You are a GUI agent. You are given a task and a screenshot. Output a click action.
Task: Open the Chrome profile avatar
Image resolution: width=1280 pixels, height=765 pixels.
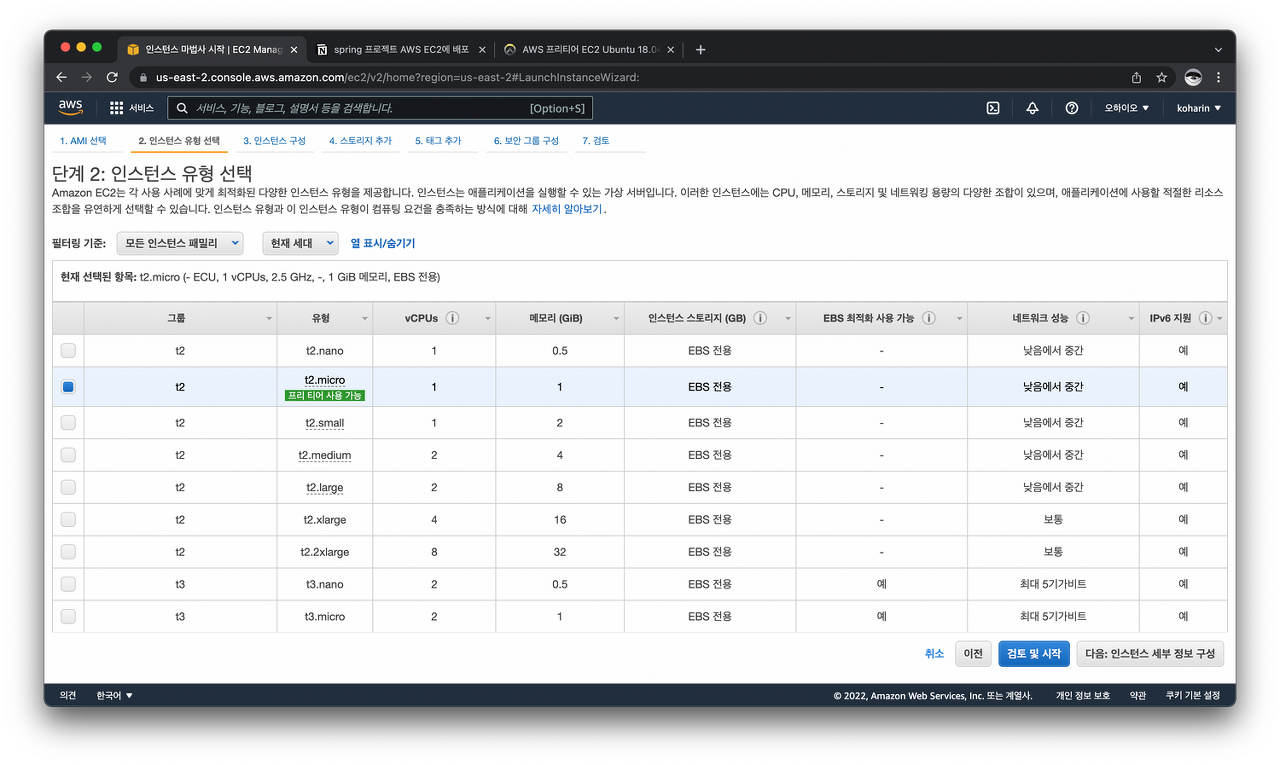[x=1193, y=77]
